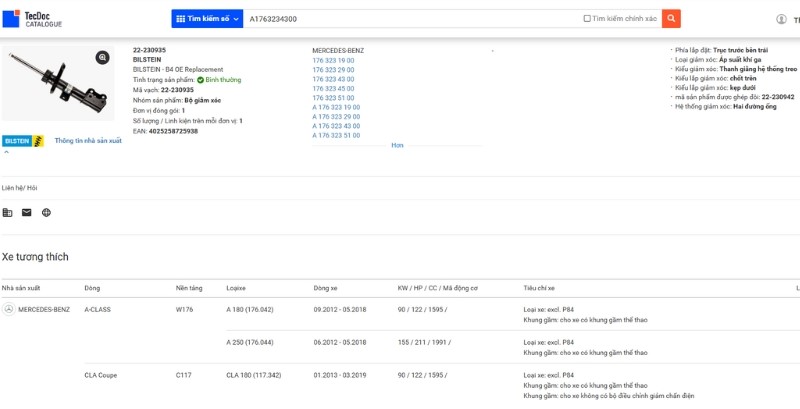Image resolution: width=800 pixels, height=409 pixels.
Task: Open OE number 176 323 43 00
Action: 333,79
